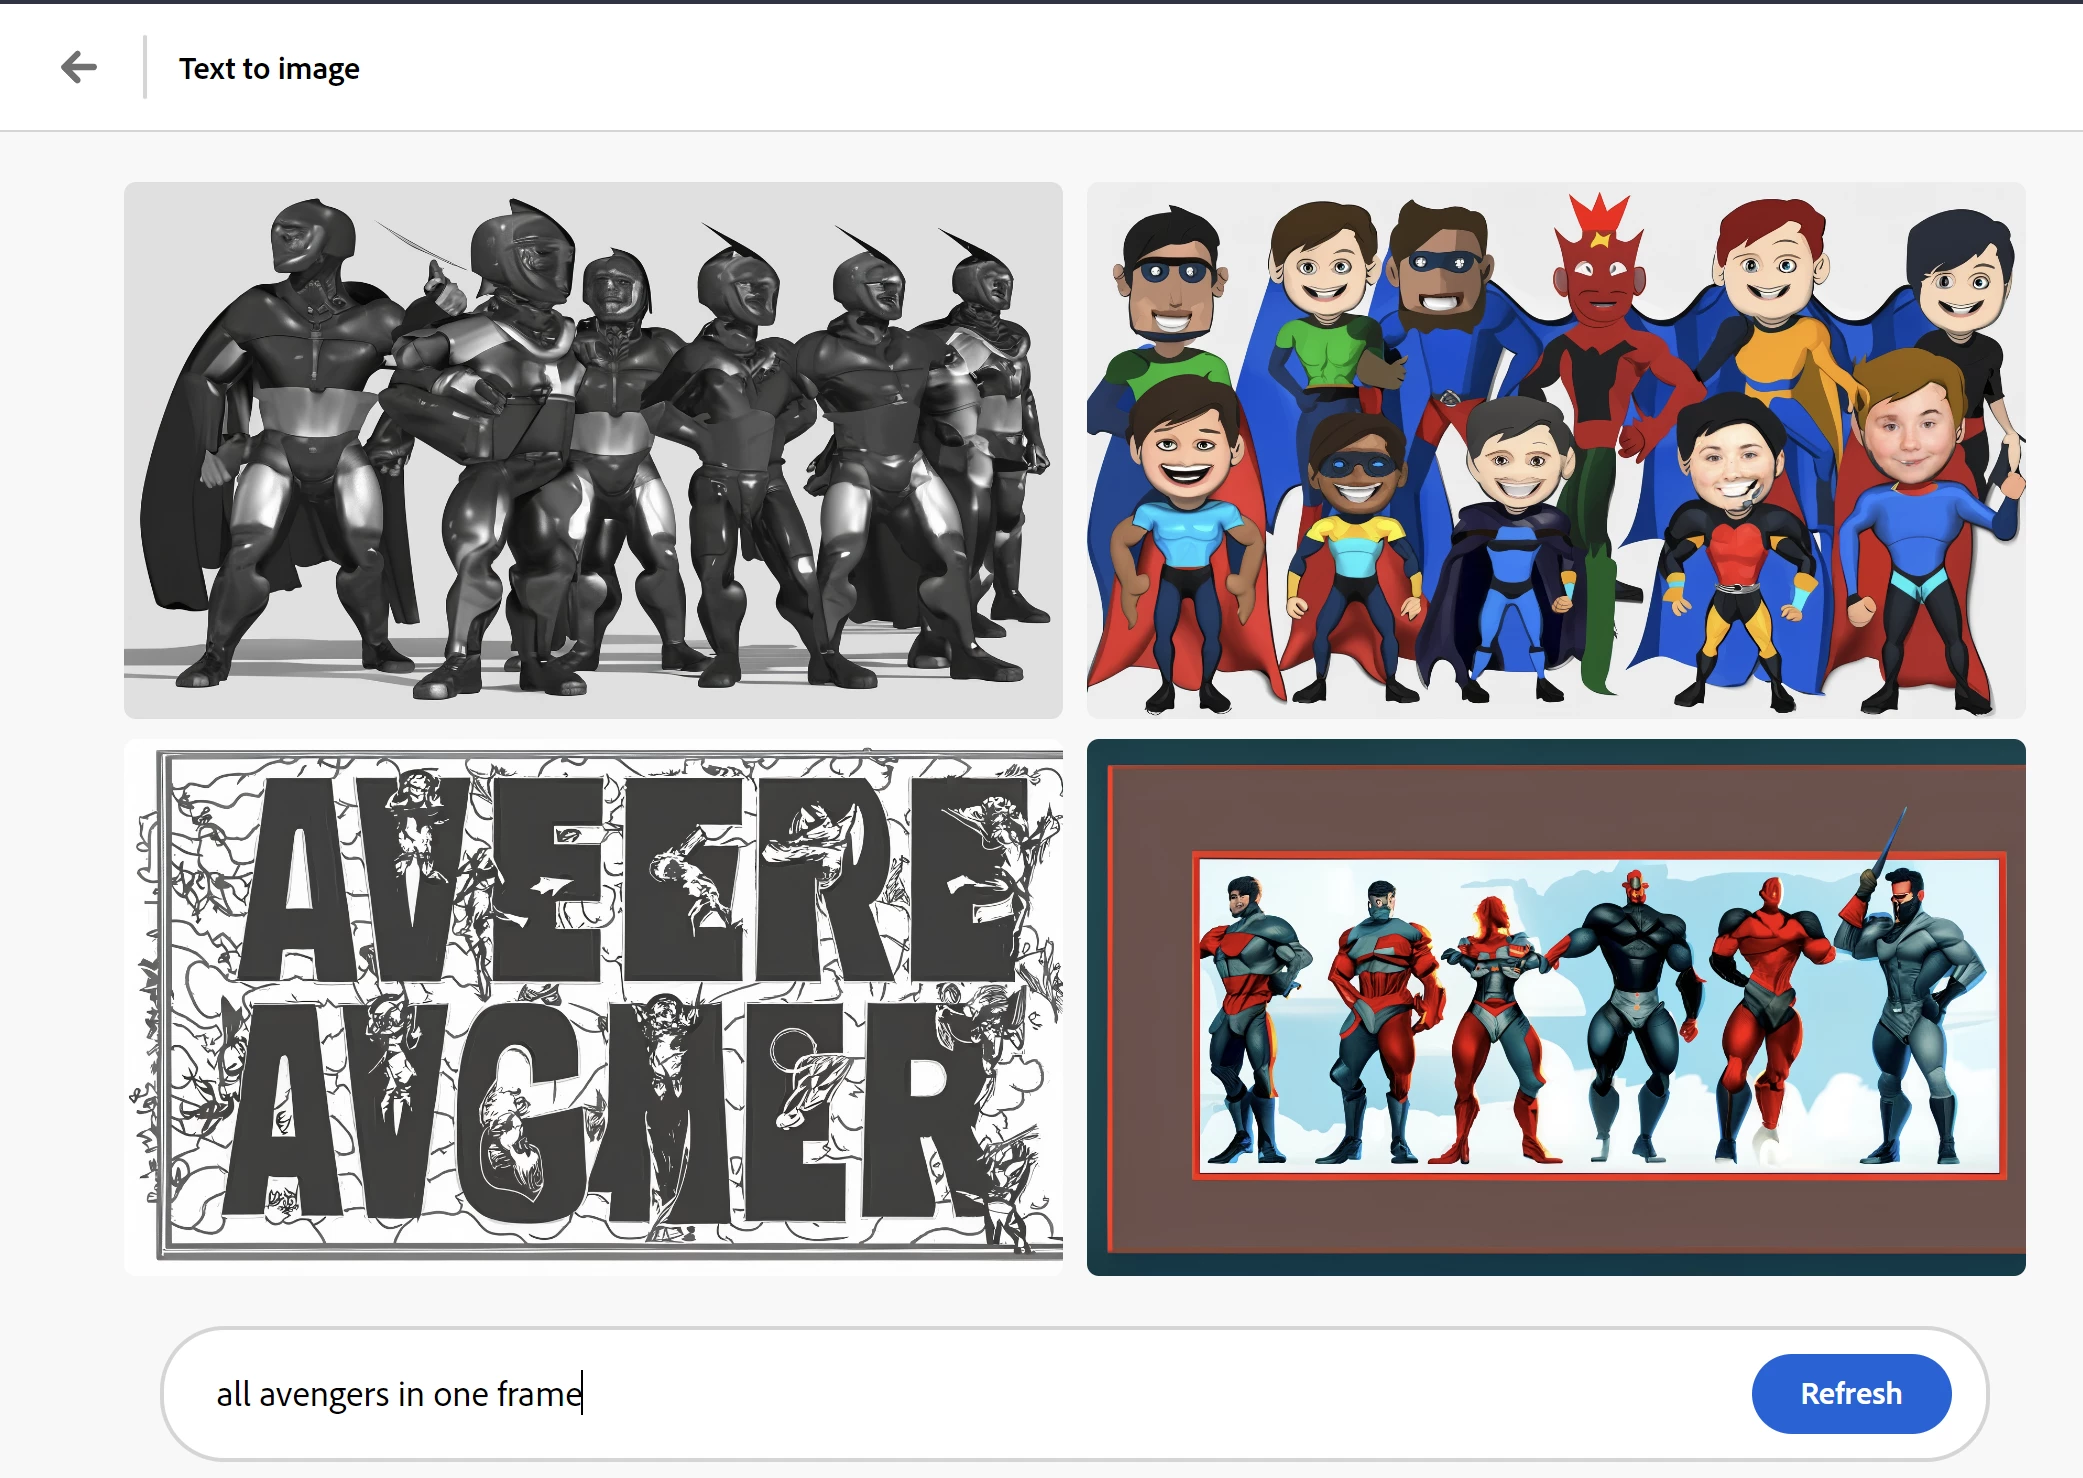This screenshot has height=1478, width=2083.
Task: Open the framed superhero lineup image
Action: 1556,1007
